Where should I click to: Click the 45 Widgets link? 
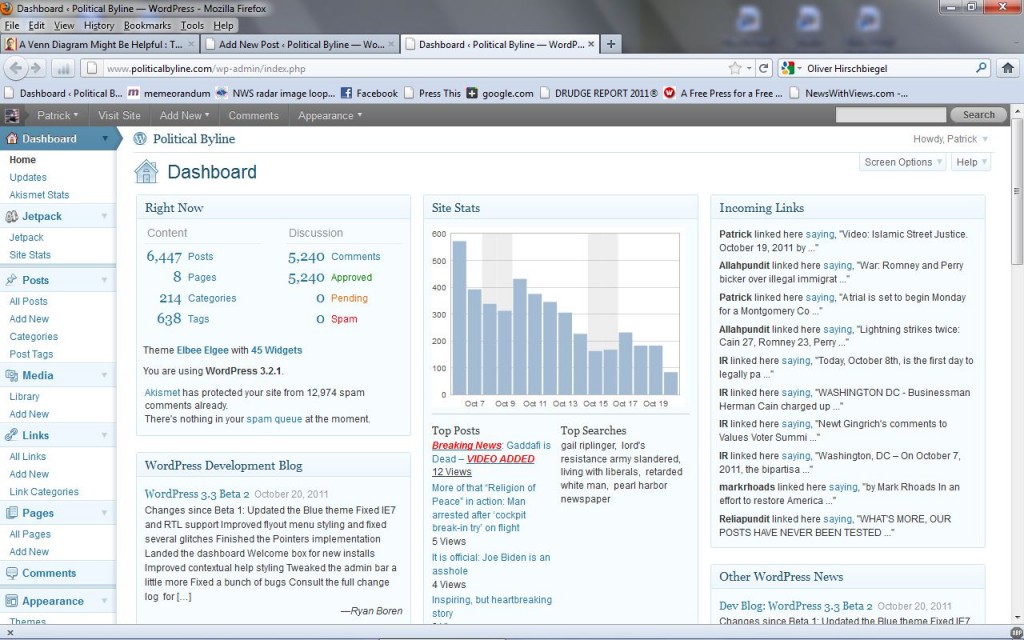[x=276, y=350]
